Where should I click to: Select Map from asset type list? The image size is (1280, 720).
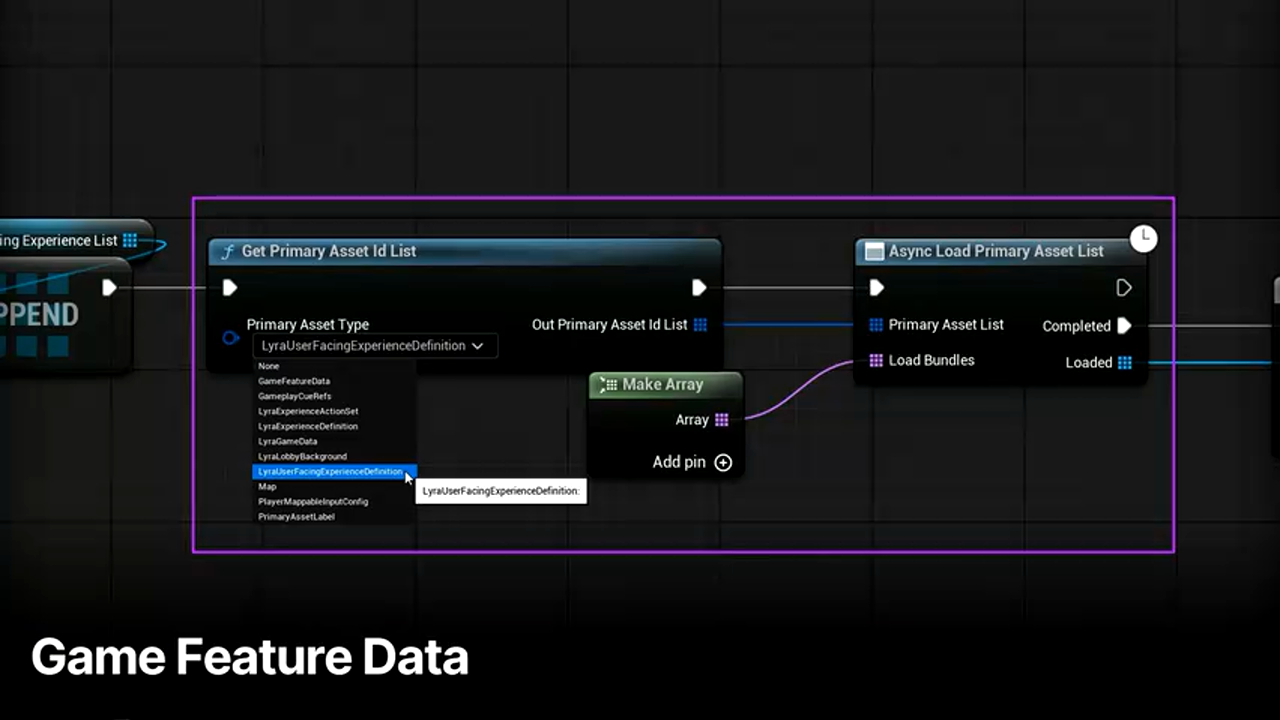point(267,487)
